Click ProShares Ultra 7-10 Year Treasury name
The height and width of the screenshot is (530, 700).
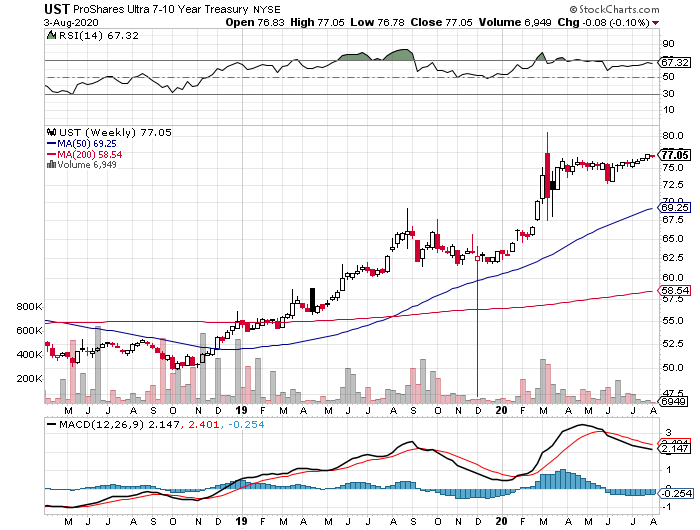click(x=160, y=9)
